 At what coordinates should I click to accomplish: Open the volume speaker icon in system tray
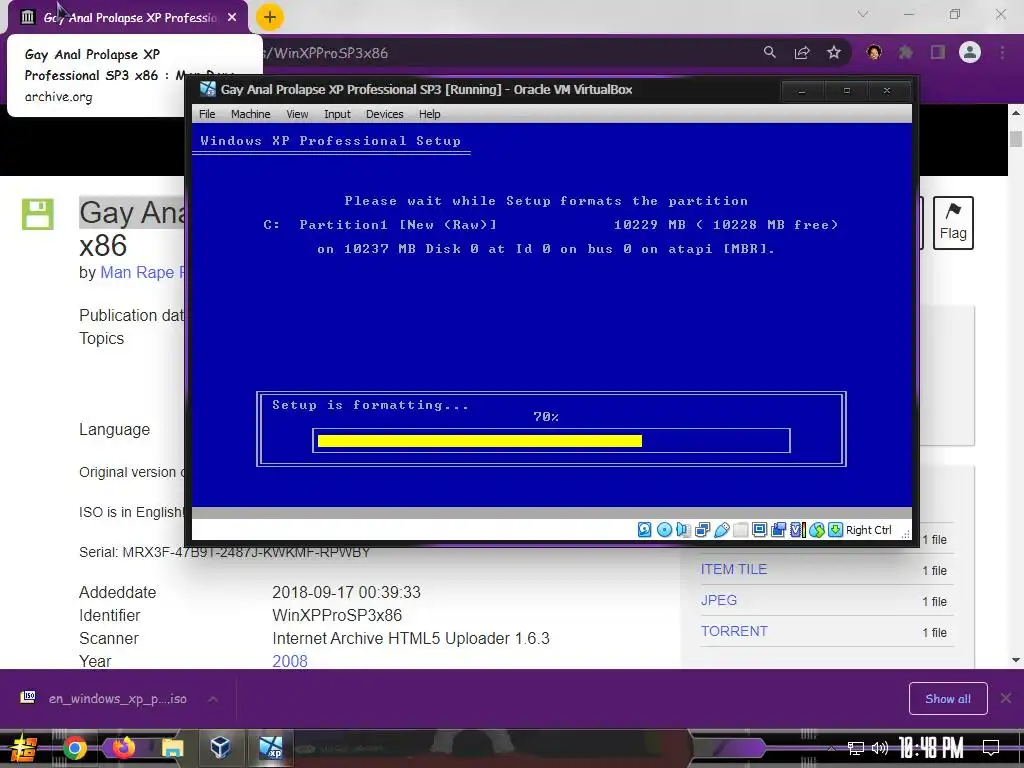coord(880,748)
